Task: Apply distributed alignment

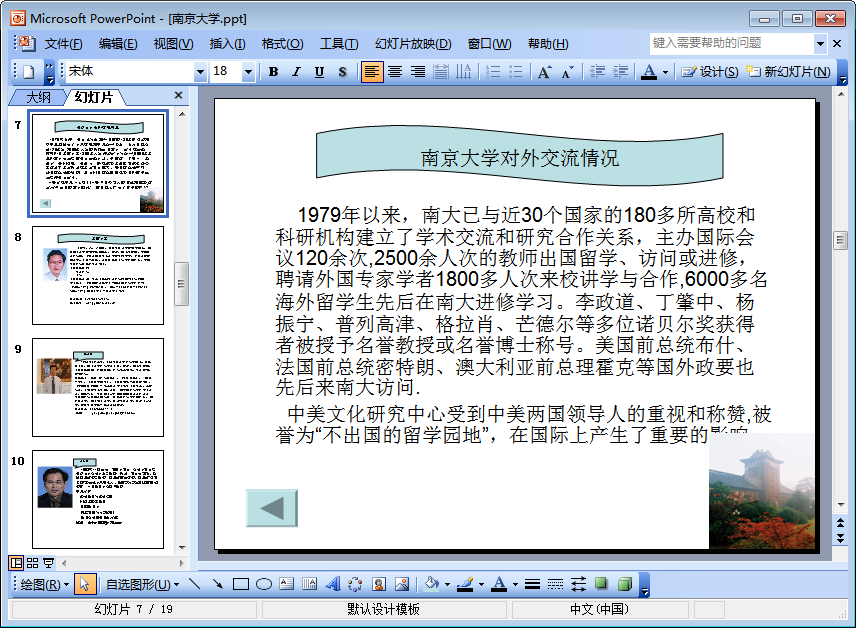Action: tap(441, 72)
